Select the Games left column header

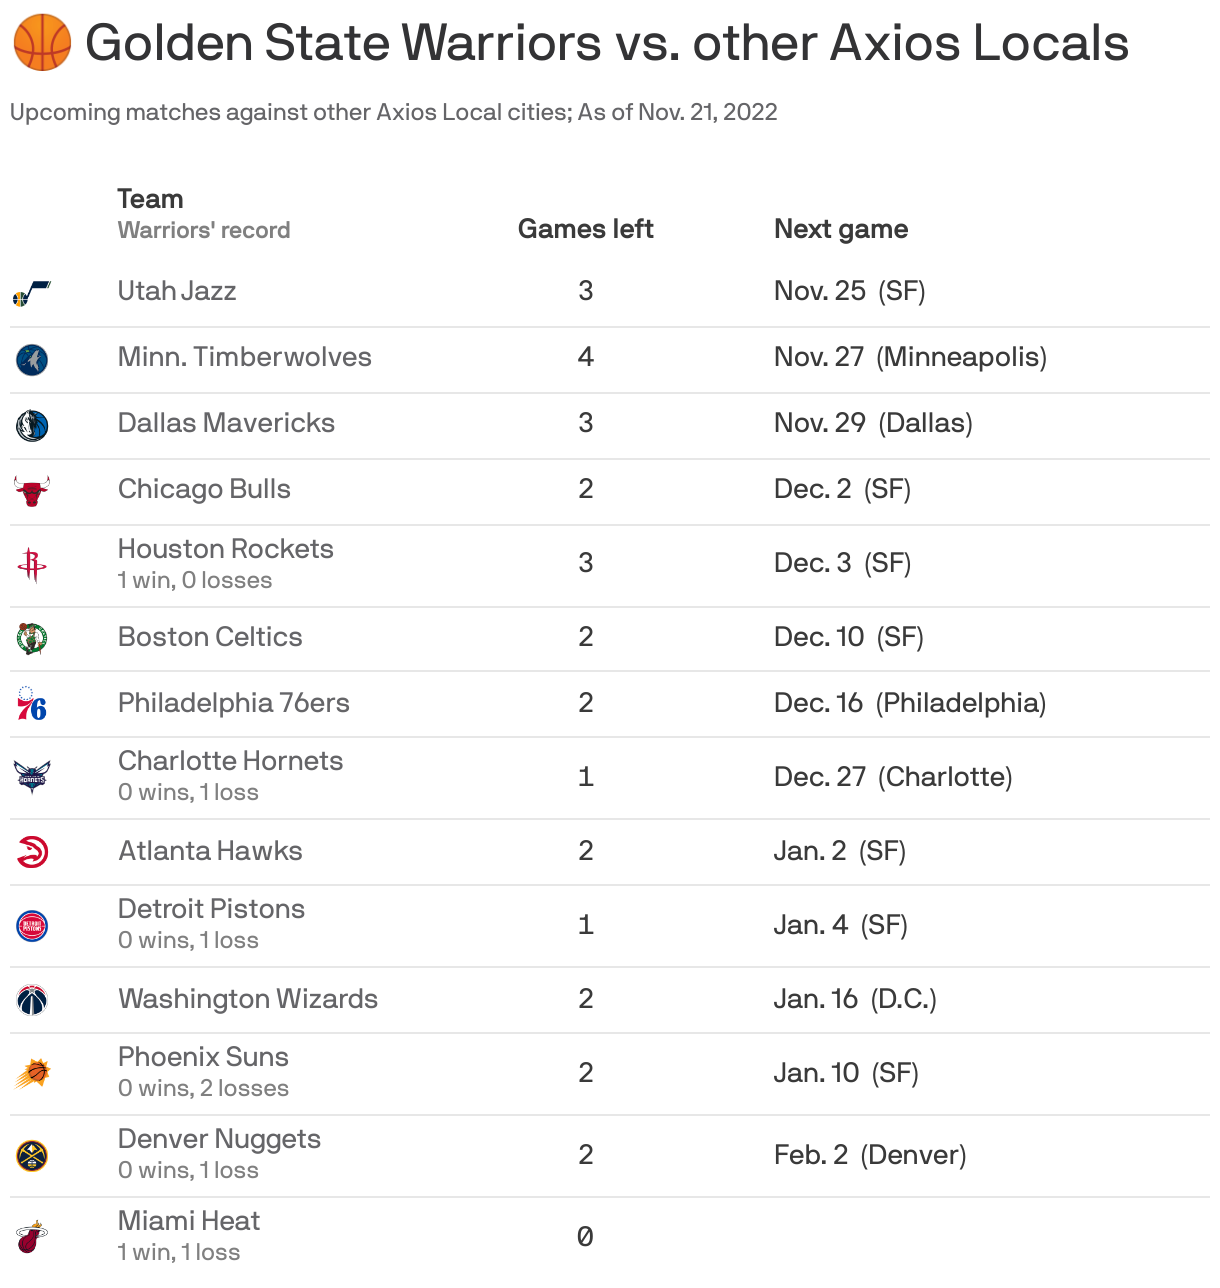[x=585, y=229]
